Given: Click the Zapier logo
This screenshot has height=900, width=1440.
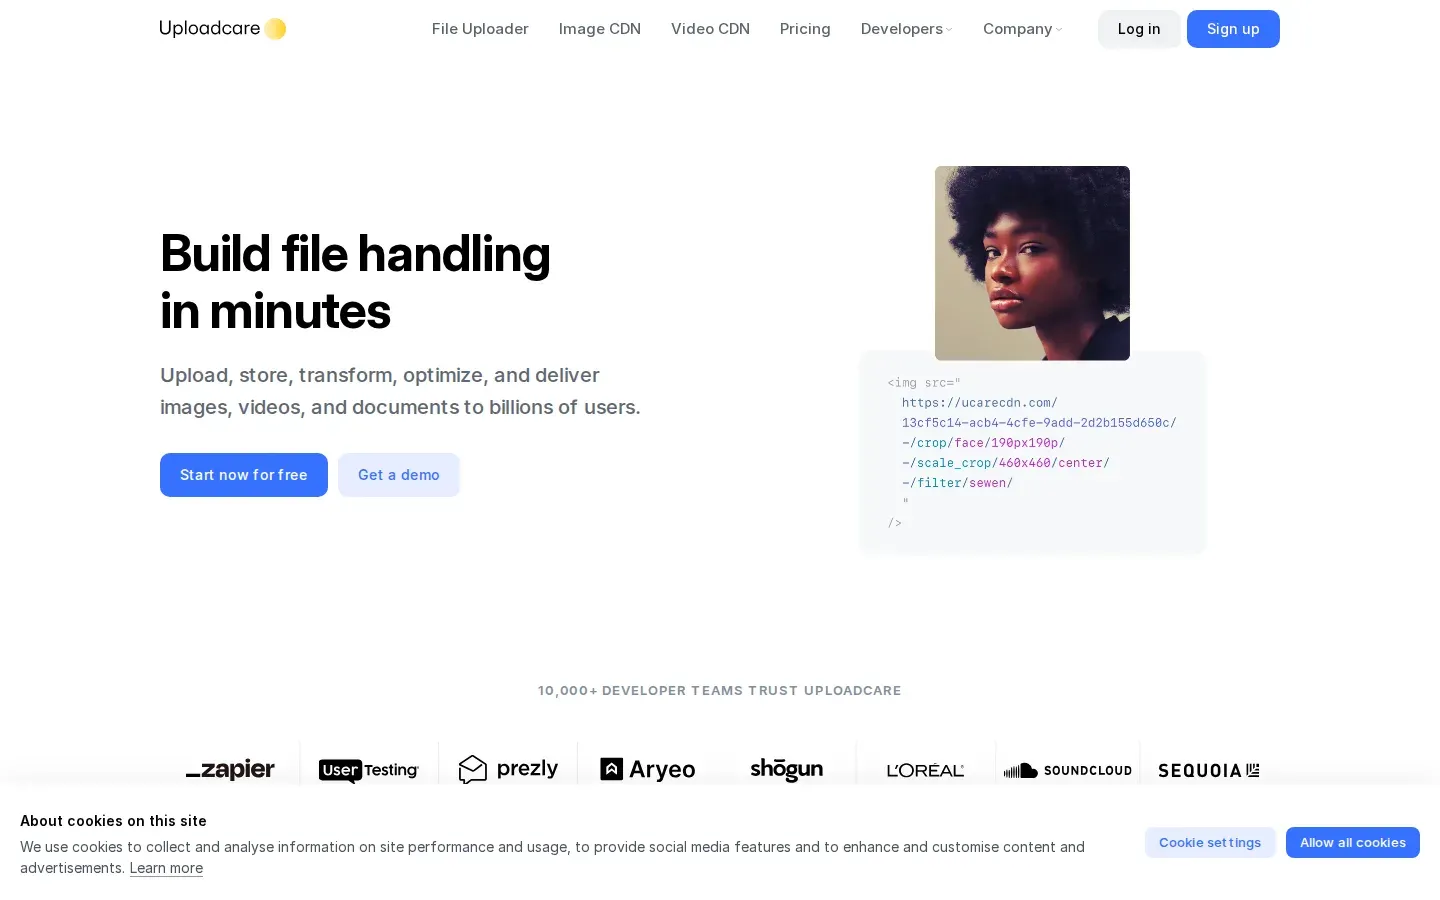Looking at the screenshot, I should pos(230,769).
